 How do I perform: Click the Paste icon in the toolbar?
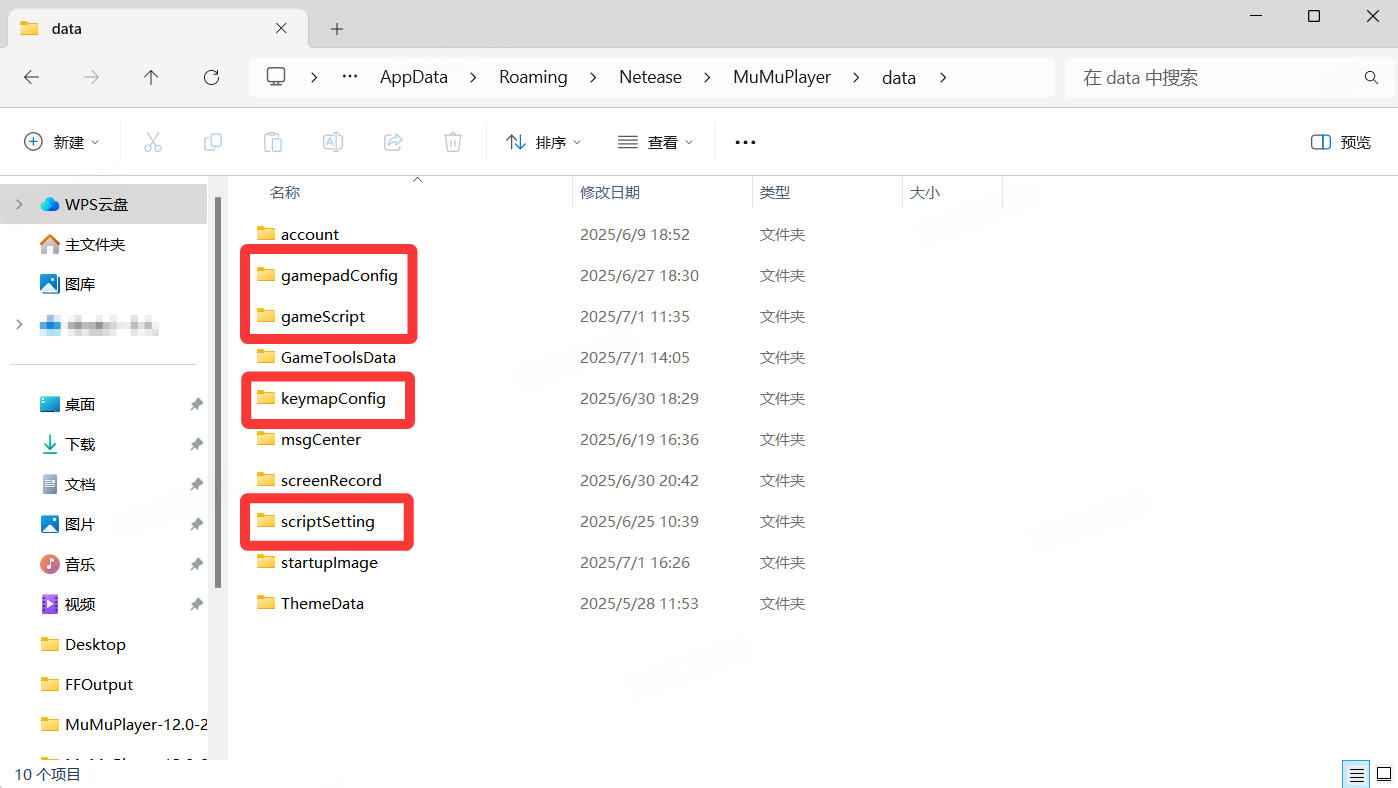[272, 141]
